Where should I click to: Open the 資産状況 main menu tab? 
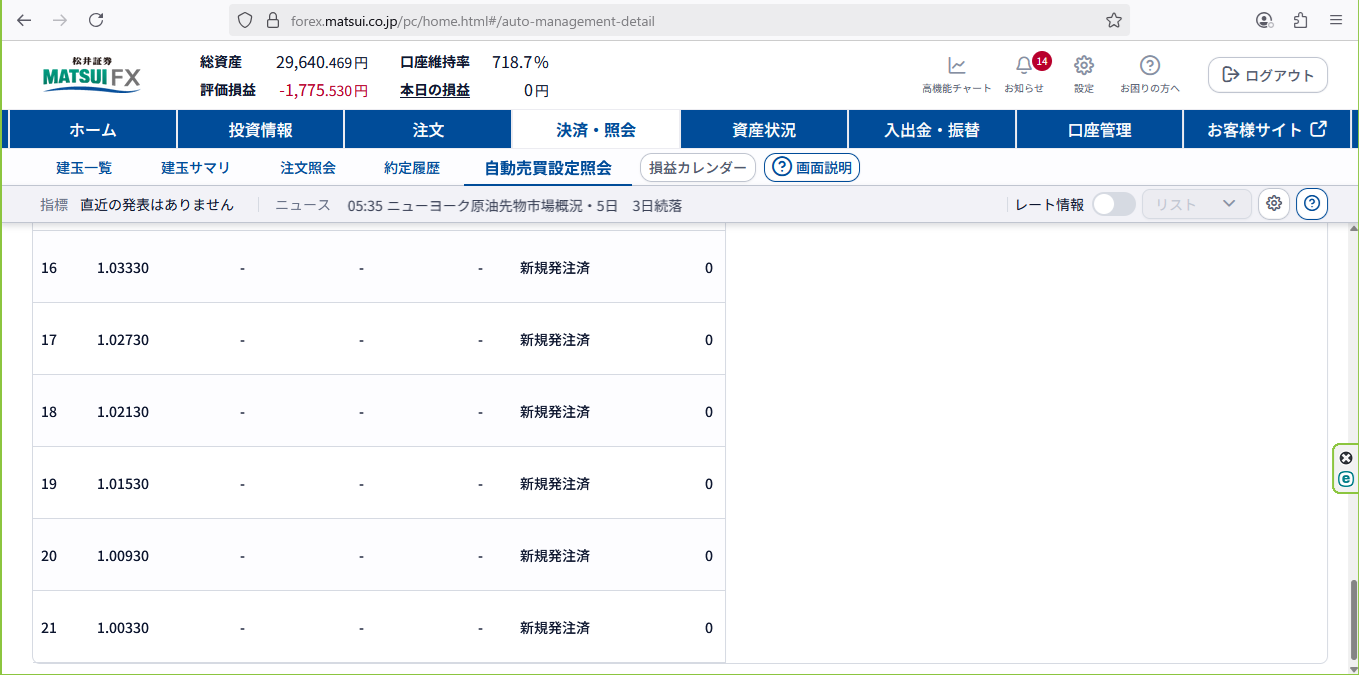[x=764, y=129]
